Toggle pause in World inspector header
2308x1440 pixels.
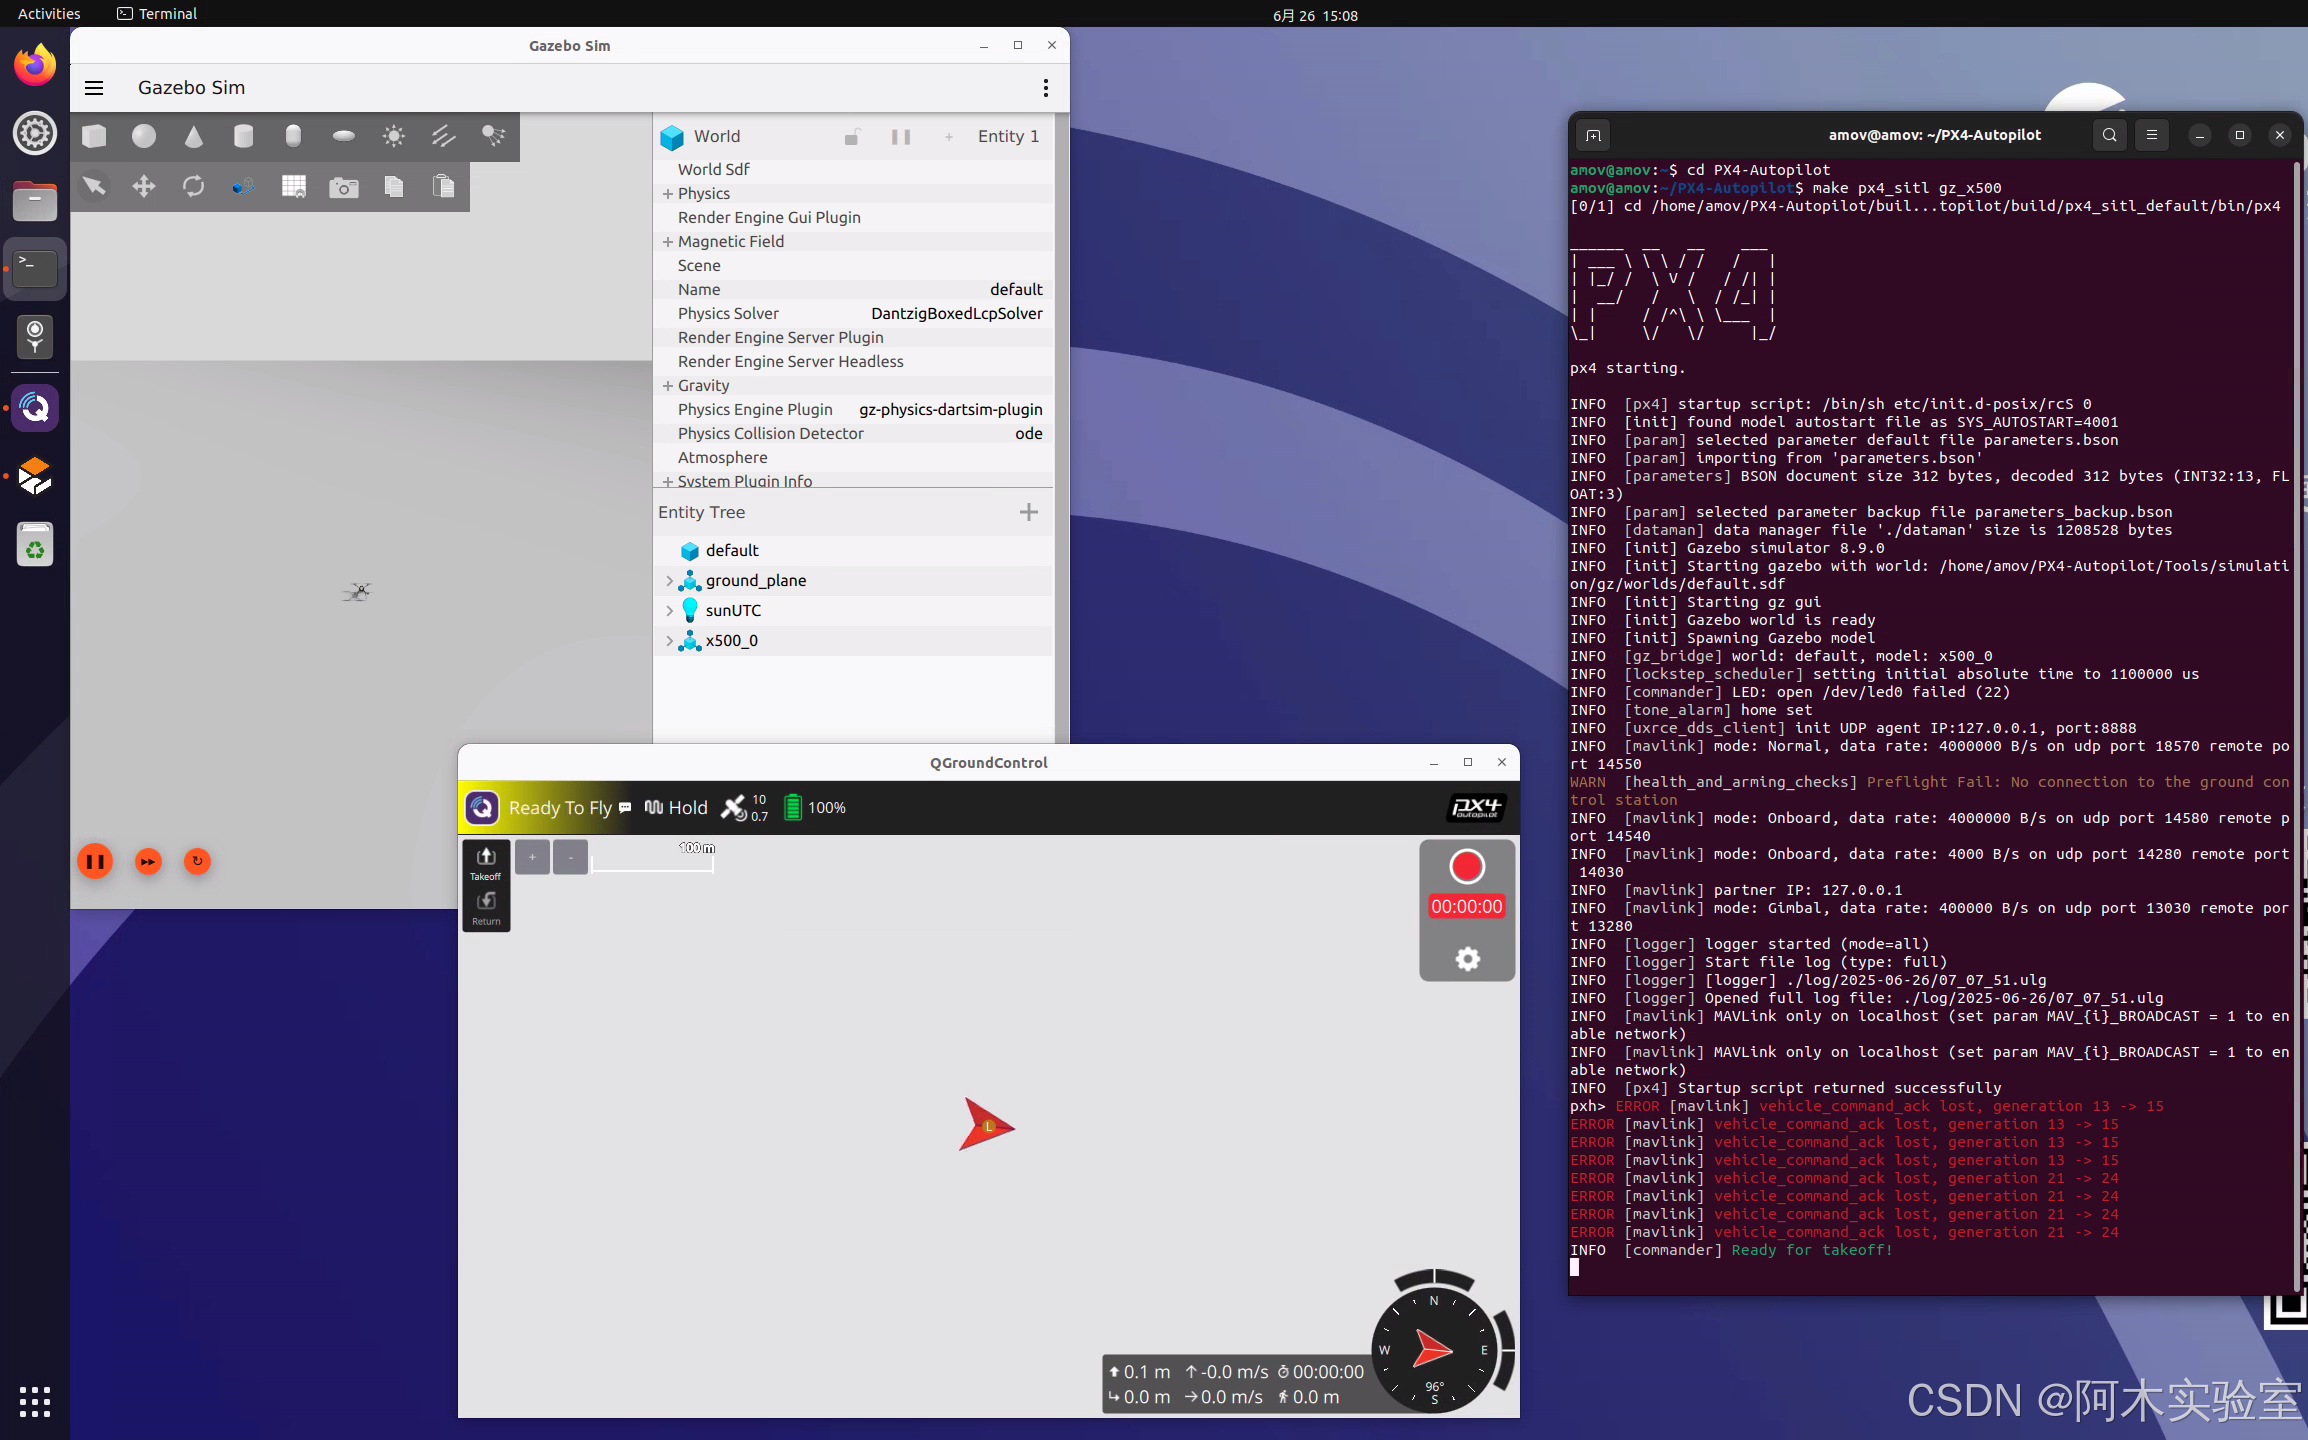[901, 137]
